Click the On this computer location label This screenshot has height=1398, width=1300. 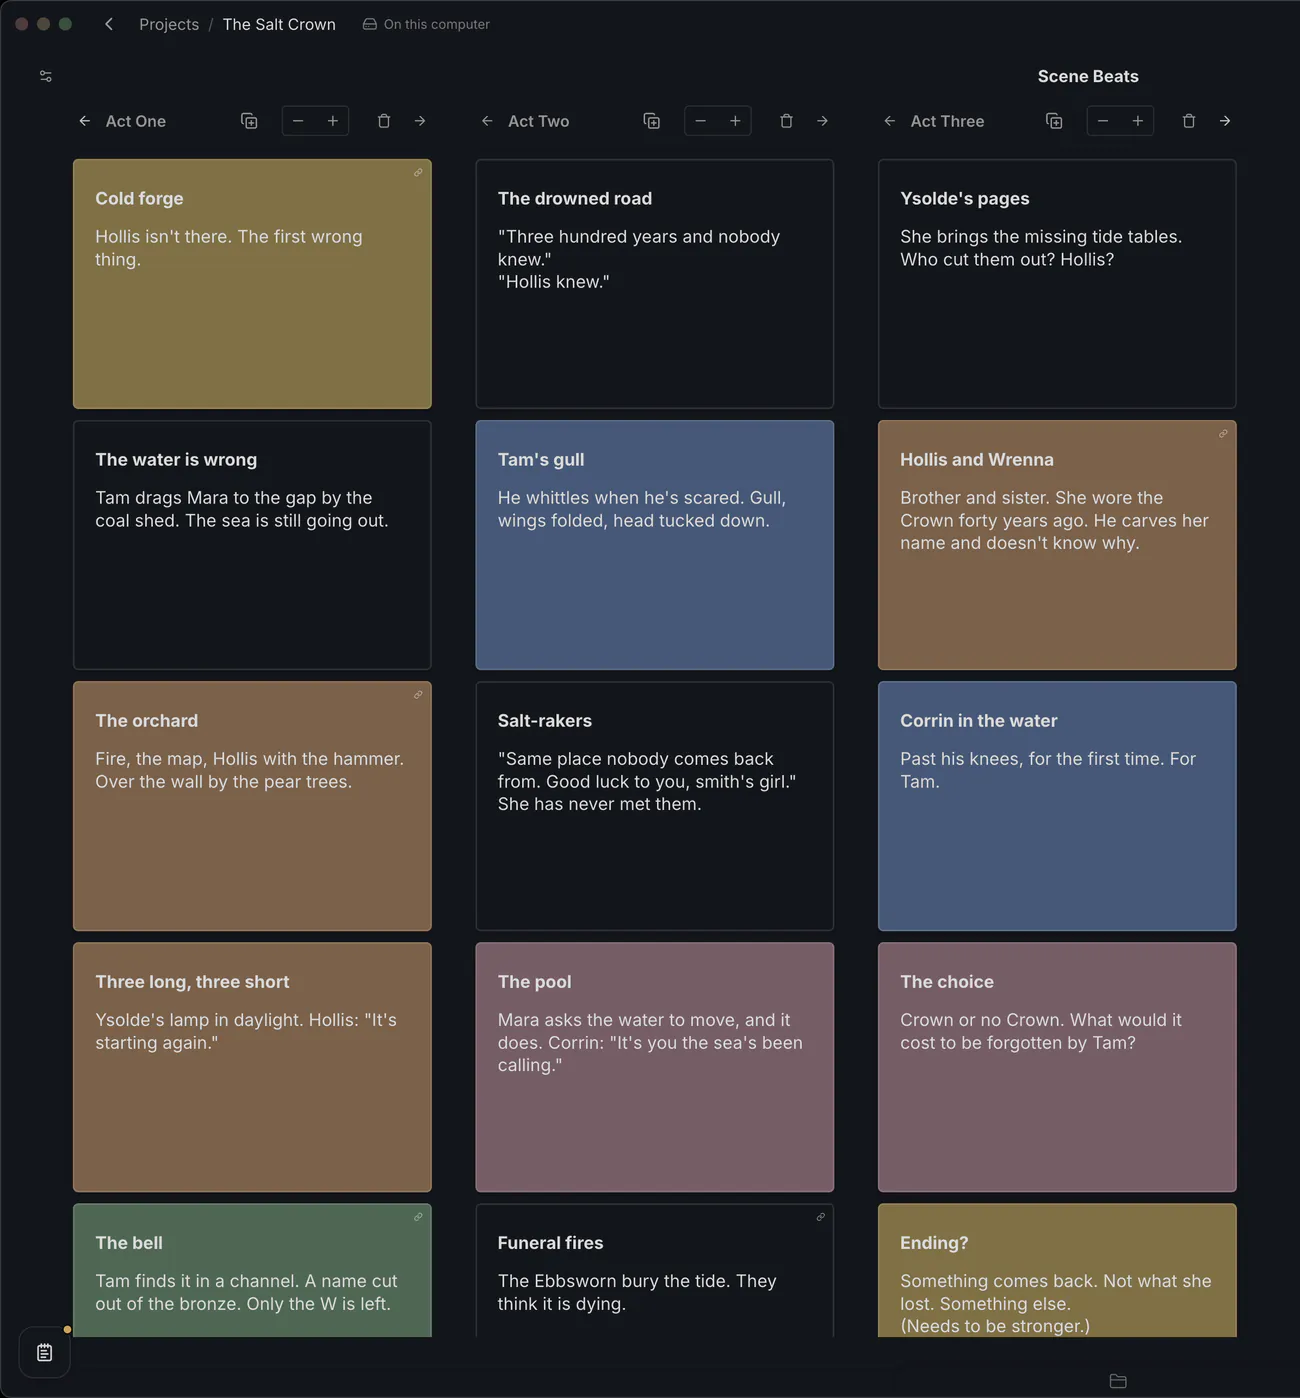click(x=426, y=24)
